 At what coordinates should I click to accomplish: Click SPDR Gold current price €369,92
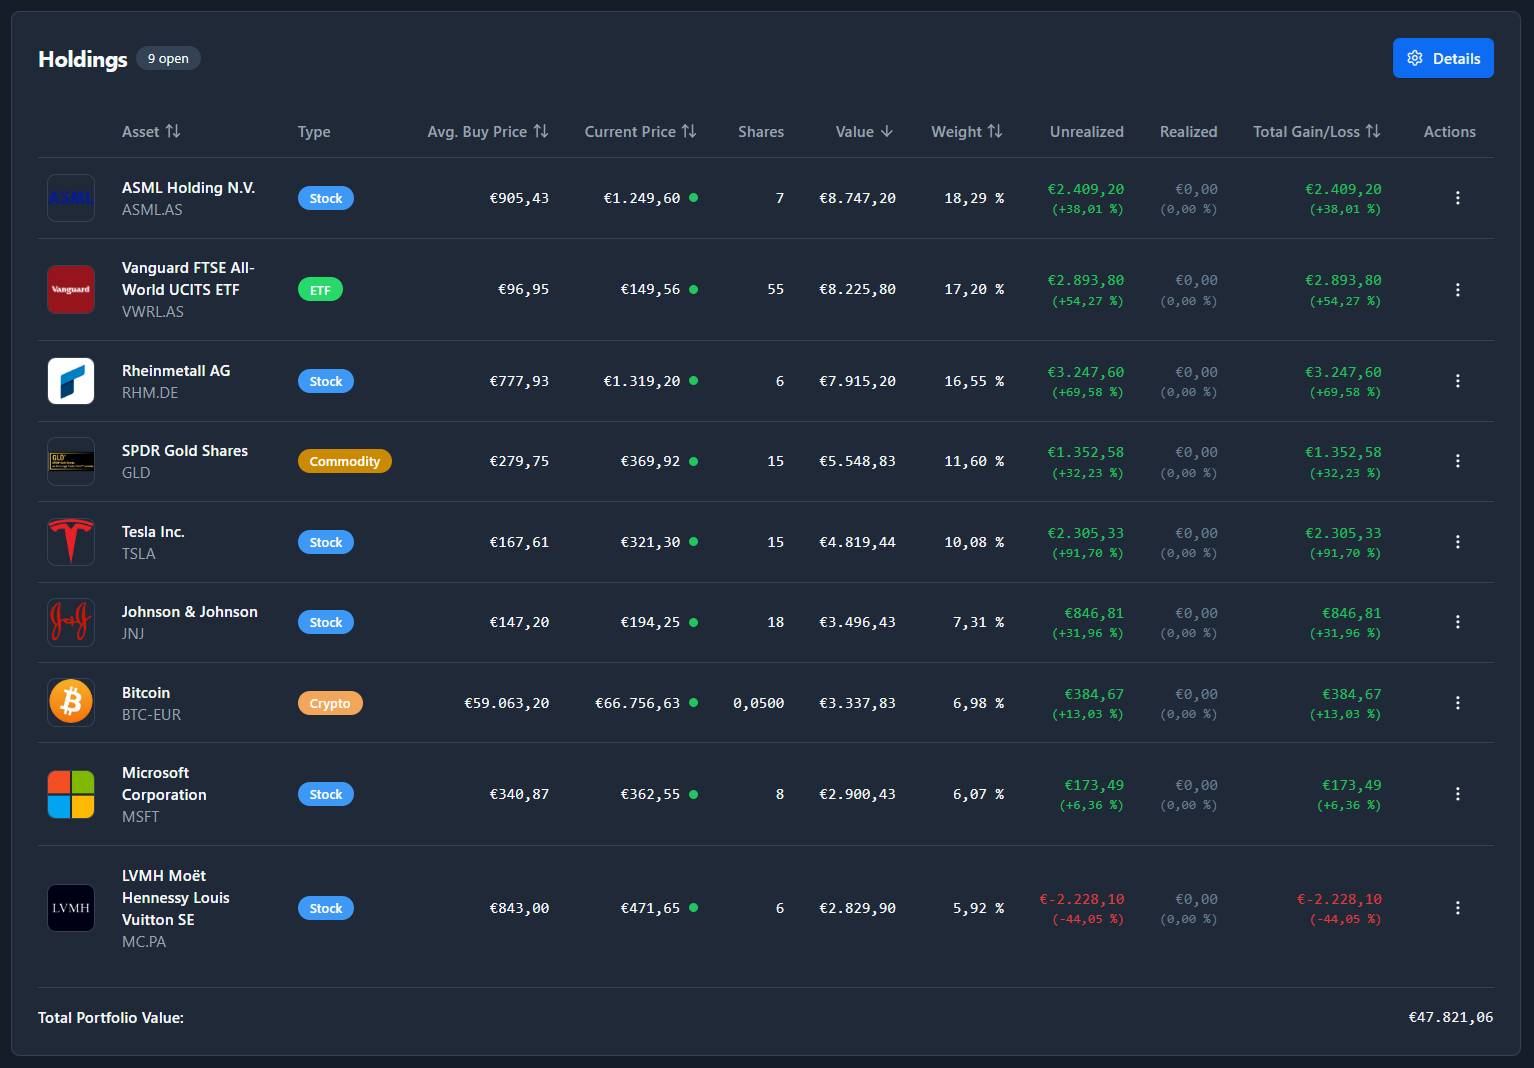tap(650, 461)
